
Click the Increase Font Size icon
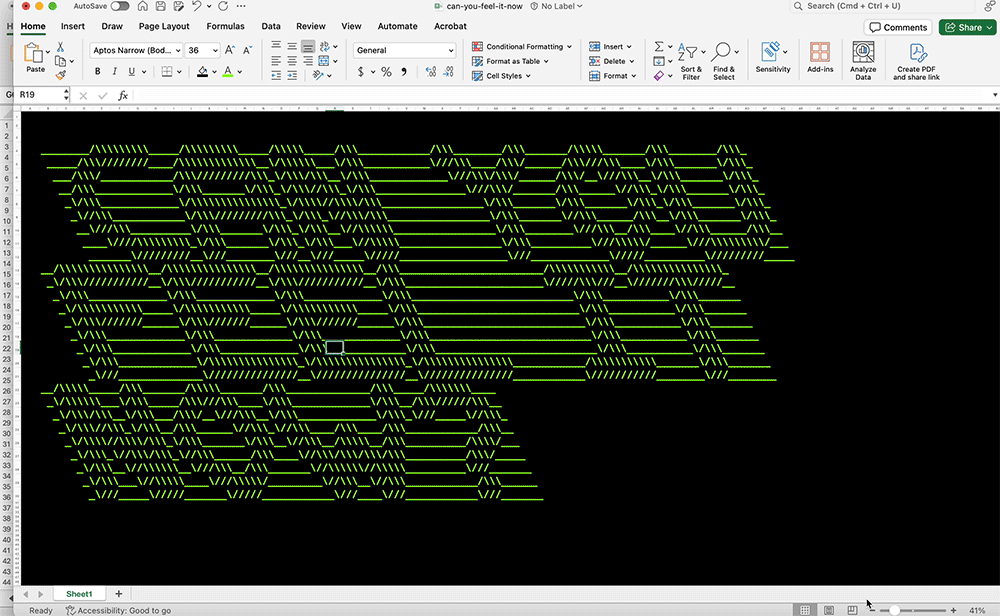point(231,50)
